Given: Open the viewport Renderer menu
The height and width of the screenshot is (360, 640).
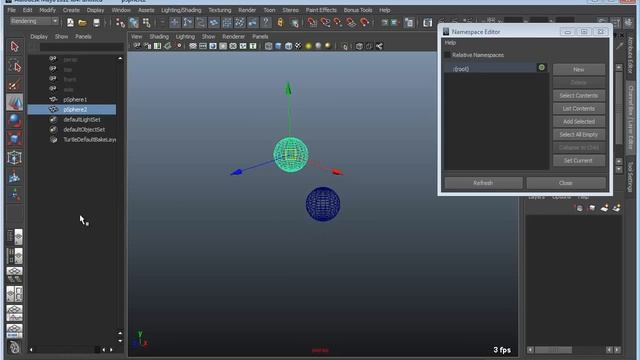Looking at the screenshot, I should point(233,36).
